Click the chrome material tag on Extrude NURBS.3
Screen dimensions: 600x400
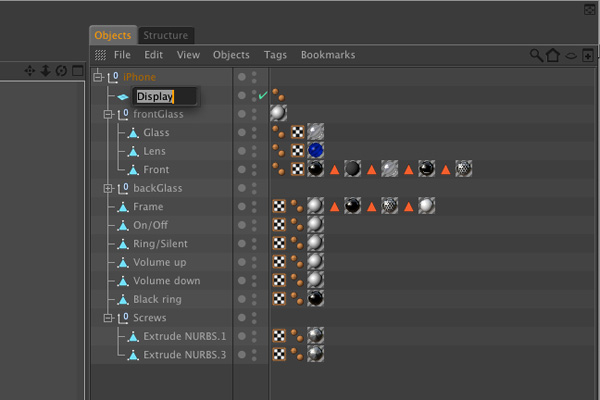[x=315, y=354]
